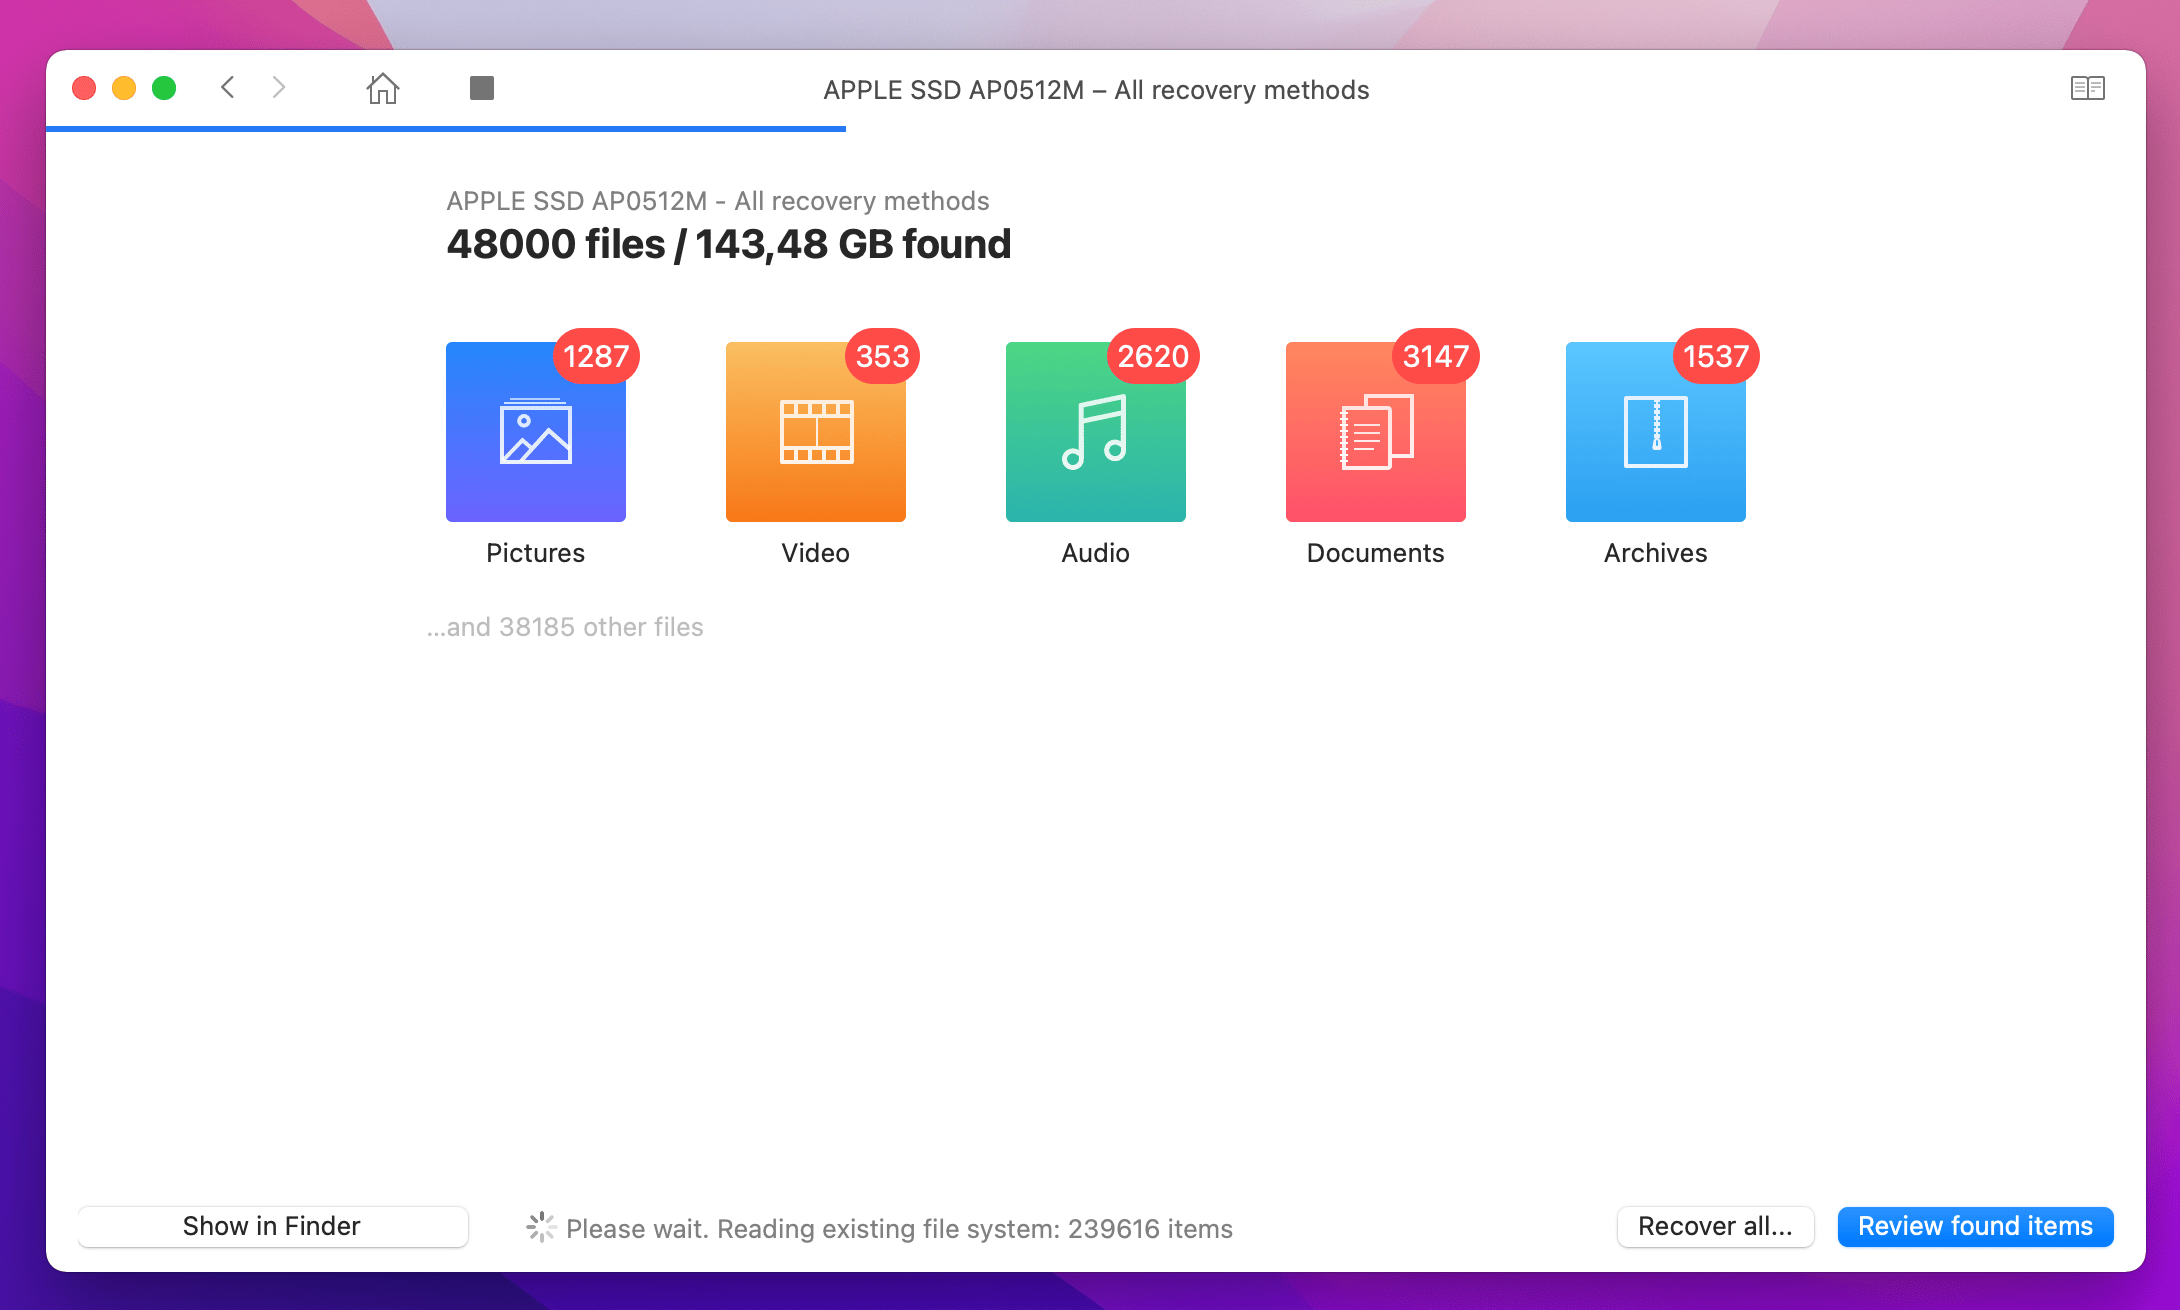
Task: Go forward with the right chevron
Action: click(279, 88)
